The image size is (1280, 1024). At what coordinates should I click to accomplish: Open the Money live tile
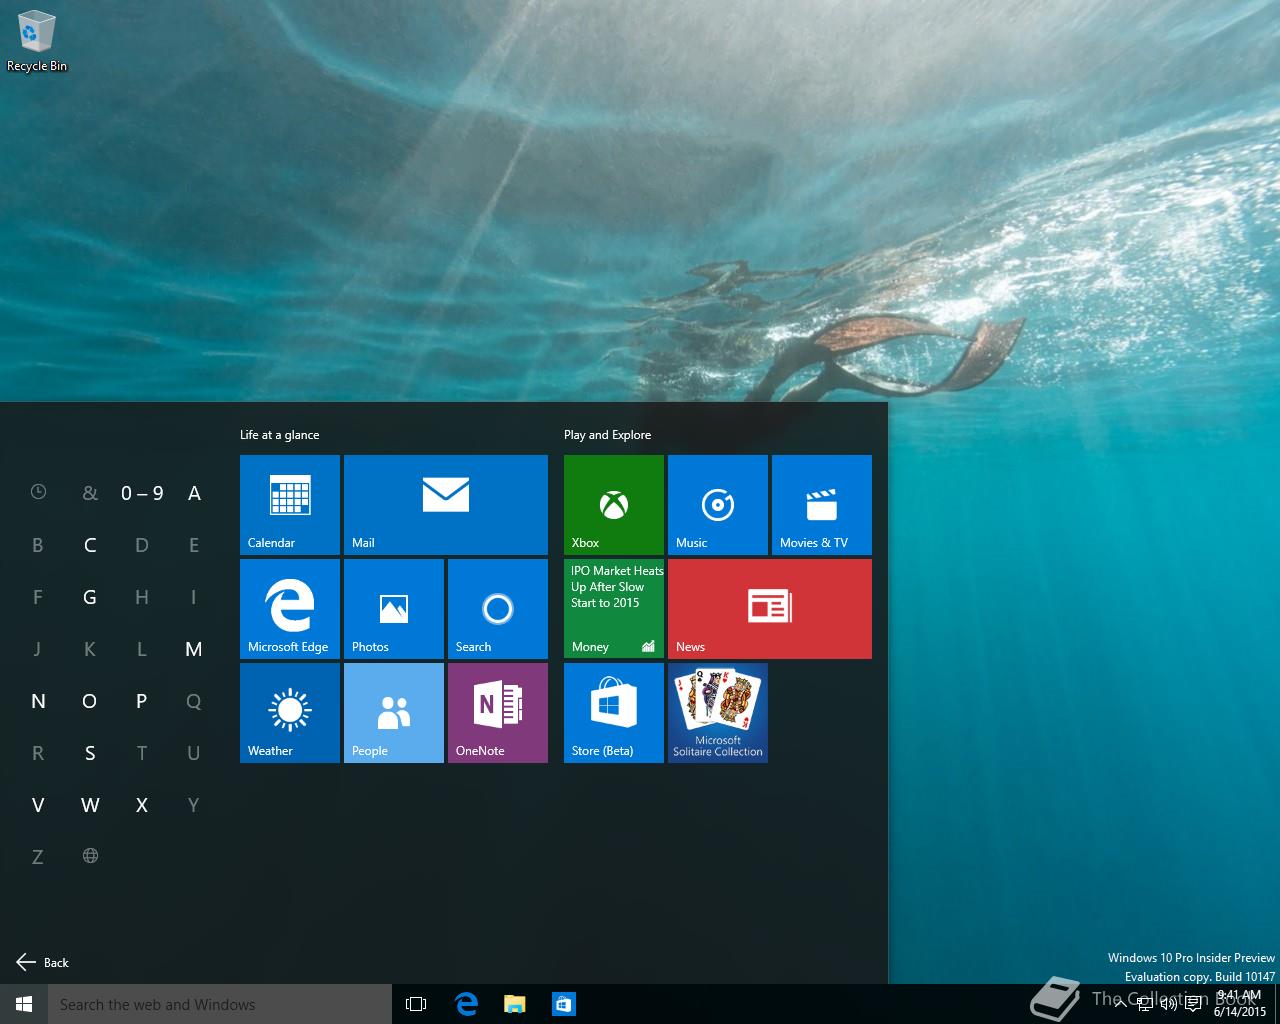614,609
